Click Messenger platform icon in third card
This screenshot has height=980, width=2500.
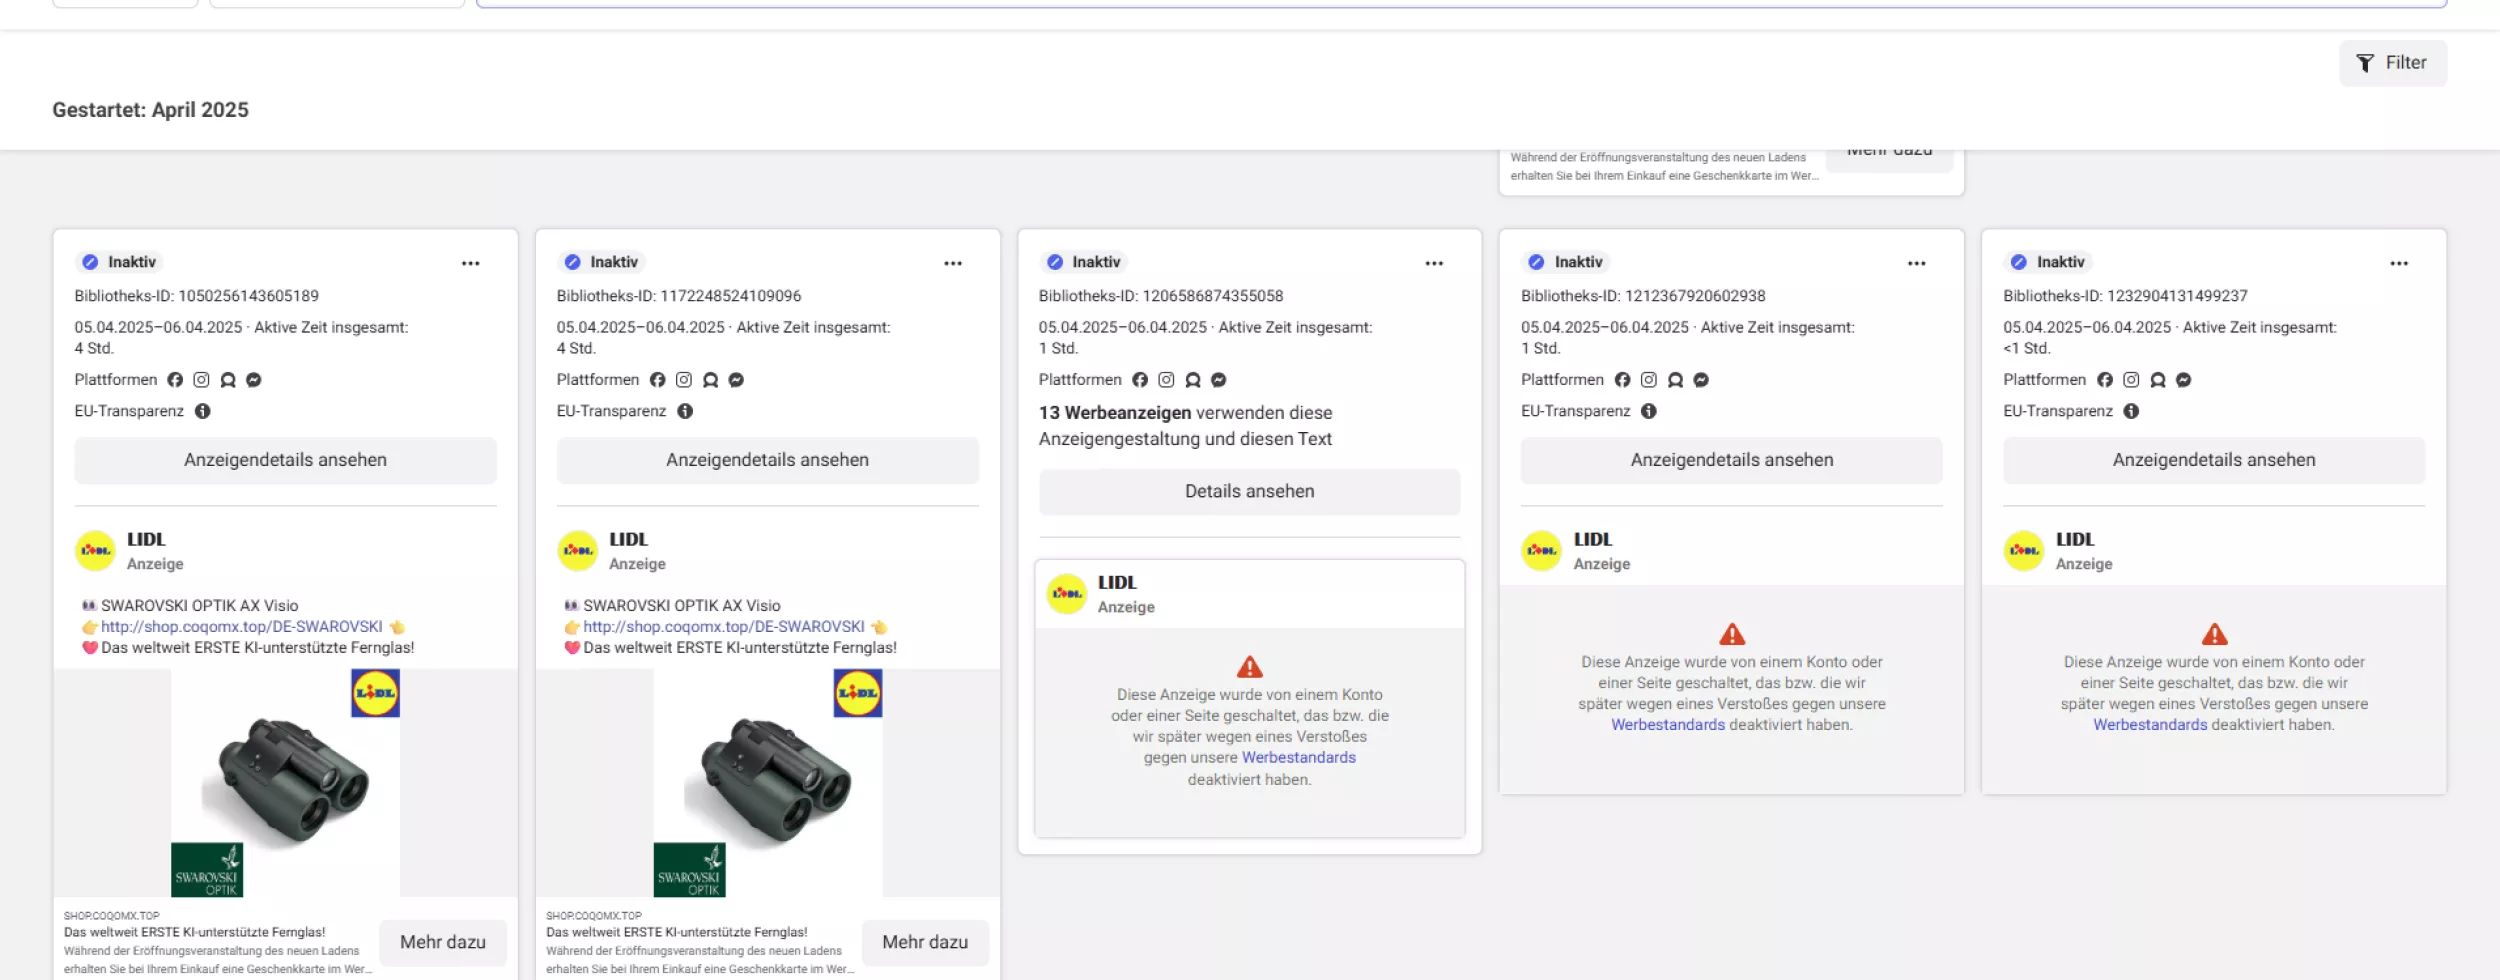click(x=1218, y=380)
